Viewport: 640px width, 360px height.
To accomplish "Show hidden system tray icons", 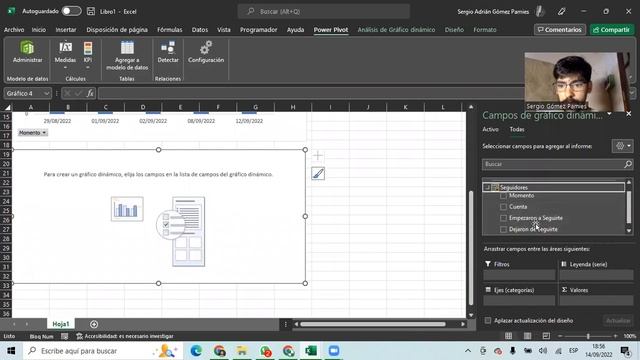I will coord(468,351).
